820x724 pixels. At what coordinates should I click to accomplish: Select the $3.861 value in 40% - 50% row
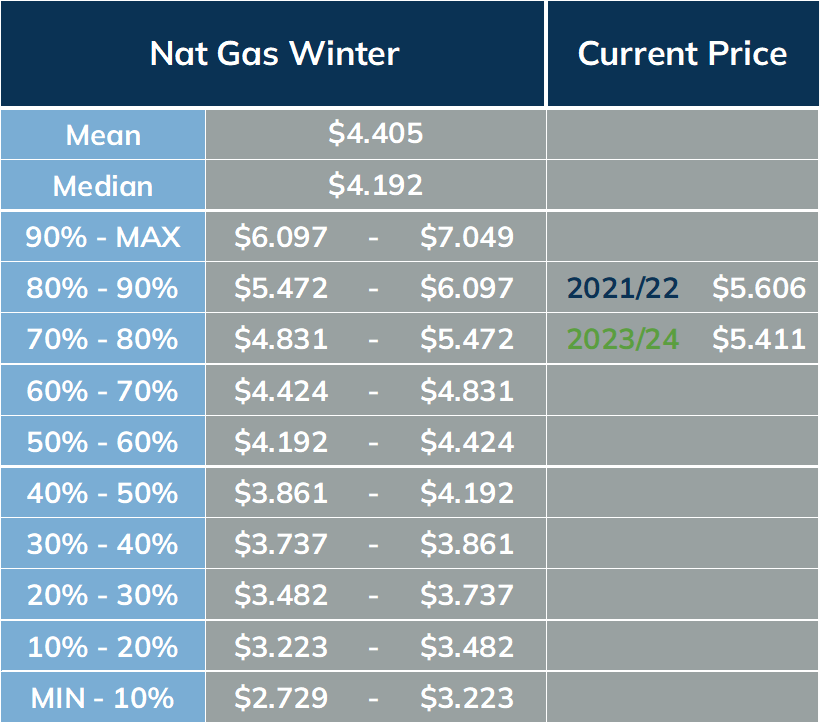click(281, 493)
